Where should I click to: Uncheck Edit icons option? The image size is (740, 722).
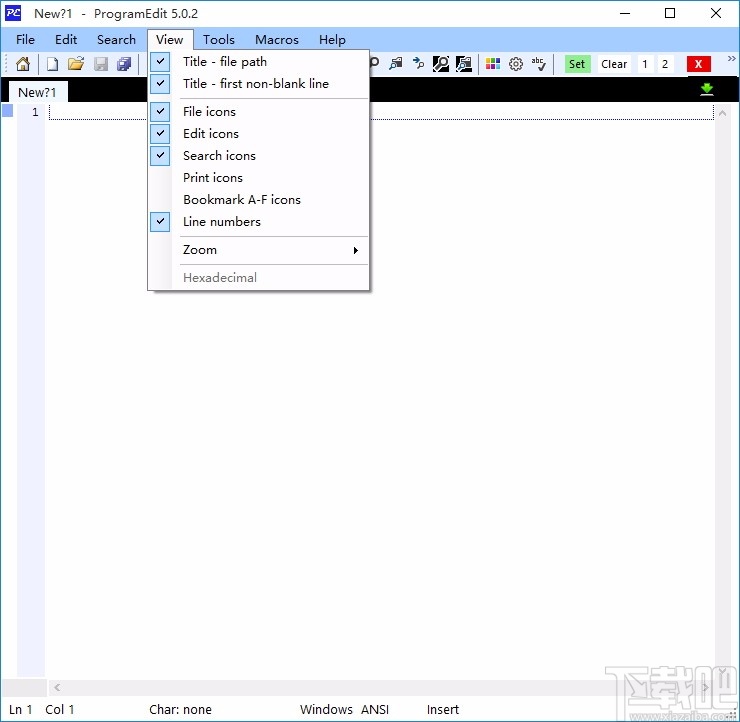click(x=258, y=134)
